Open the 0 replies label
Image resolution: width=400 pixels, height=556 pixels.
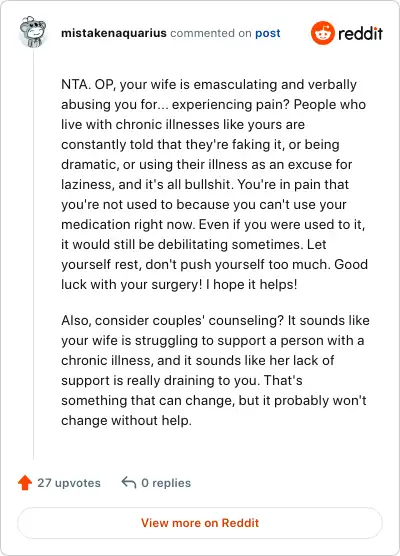click(x=166, y=483)
